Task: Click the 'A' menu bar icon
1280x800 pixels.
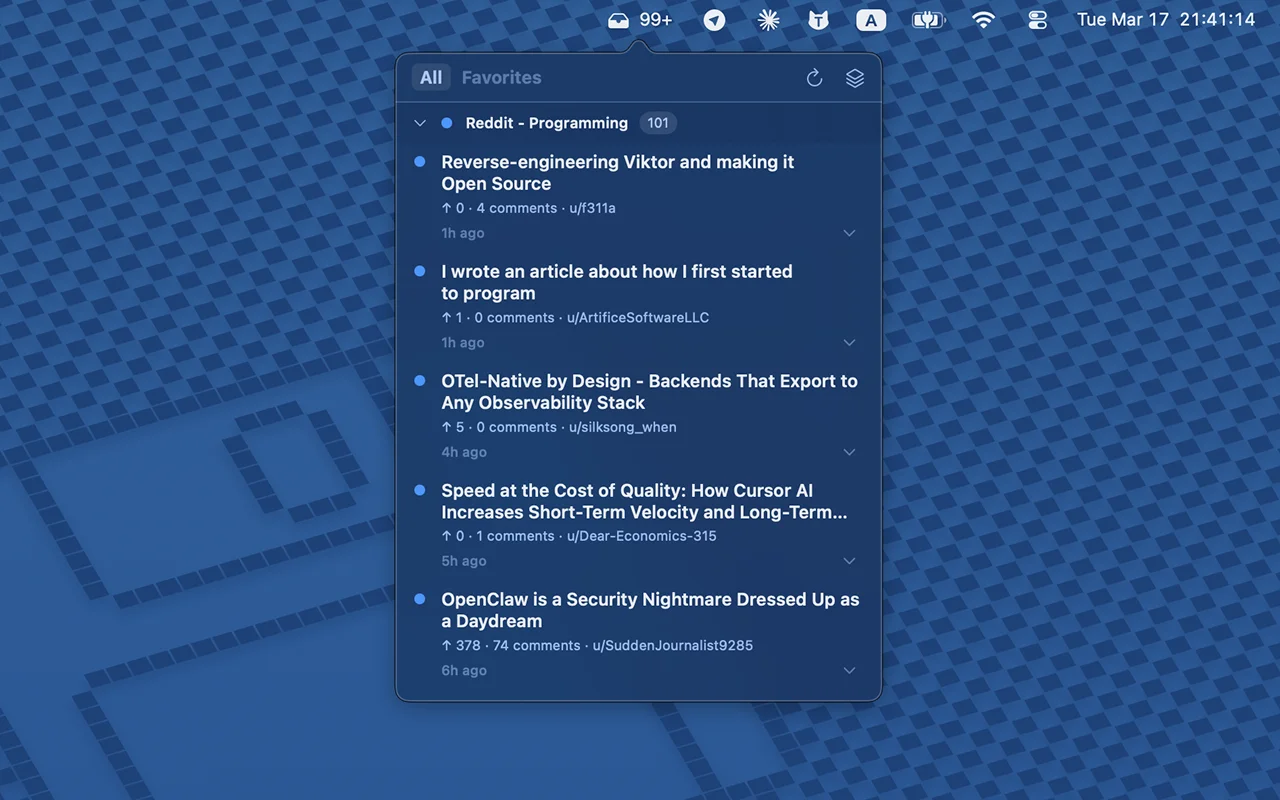Action: pyautogui.click(x=871, y=19)
